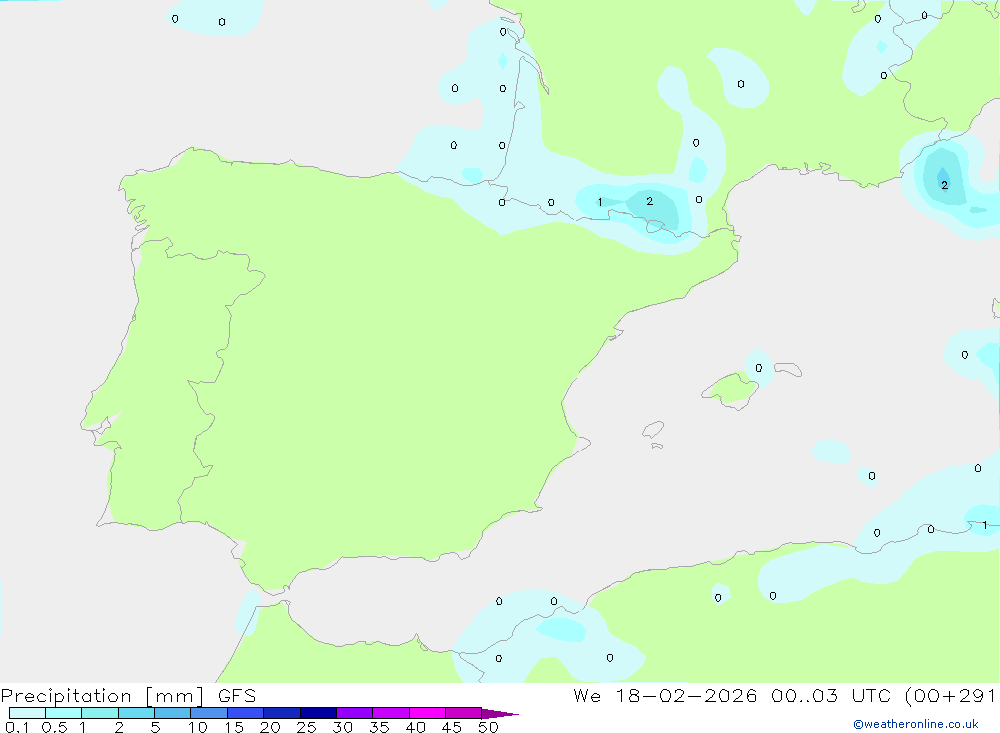Click the '15' legend scale label

coord(234,727)
